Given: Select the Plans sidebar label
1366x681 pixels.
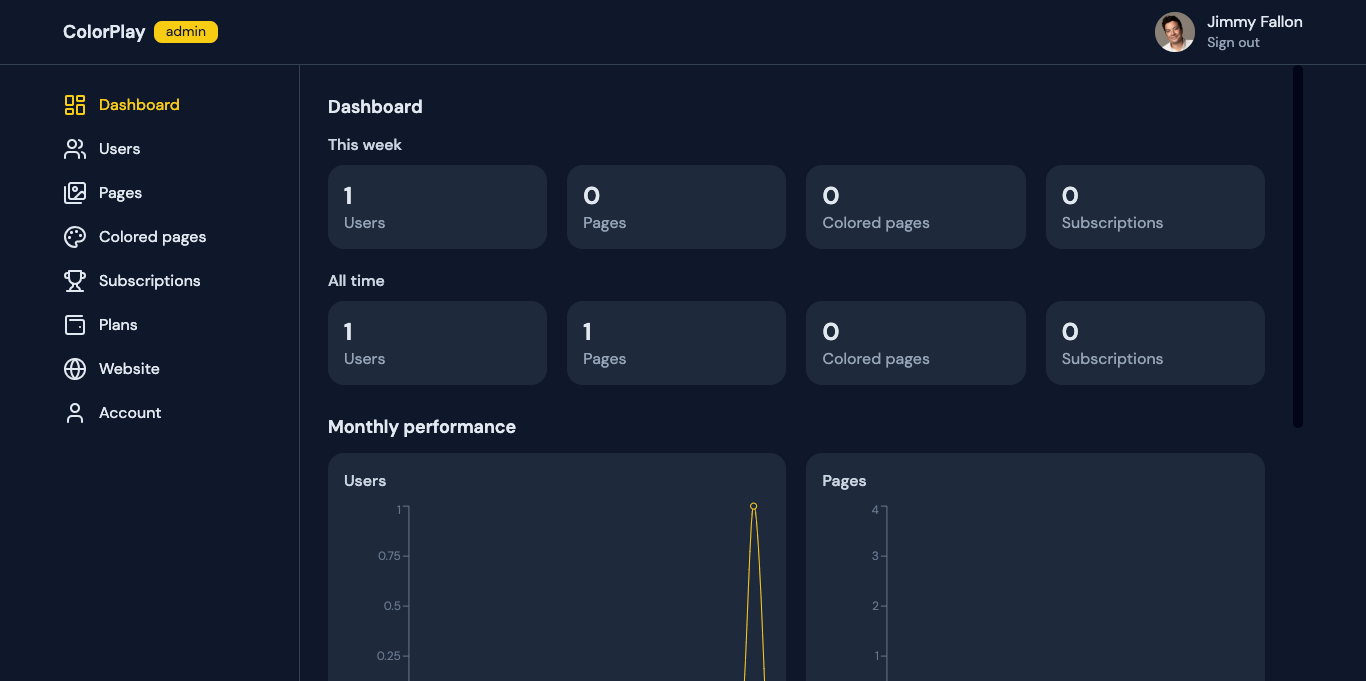Looking at the screenshot, I should (x=118, y=325).
